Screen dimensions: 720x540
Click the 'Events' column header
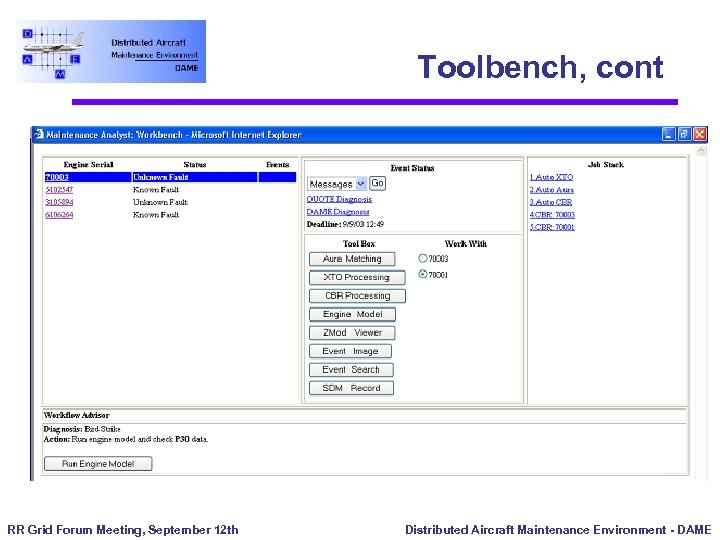(277, 164)
